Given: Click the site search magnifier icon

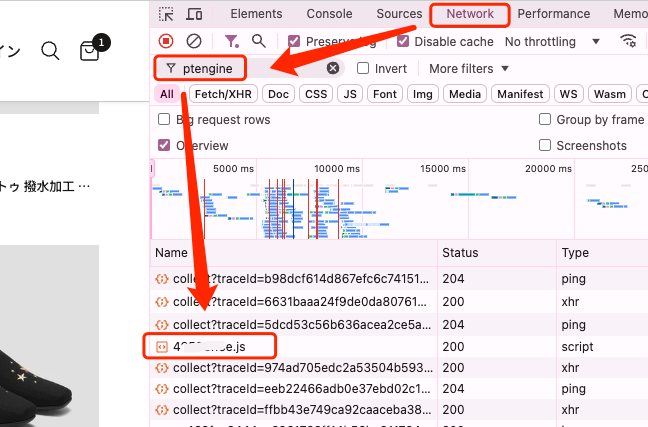Looking at the screenshot, I should pos(50,50).
